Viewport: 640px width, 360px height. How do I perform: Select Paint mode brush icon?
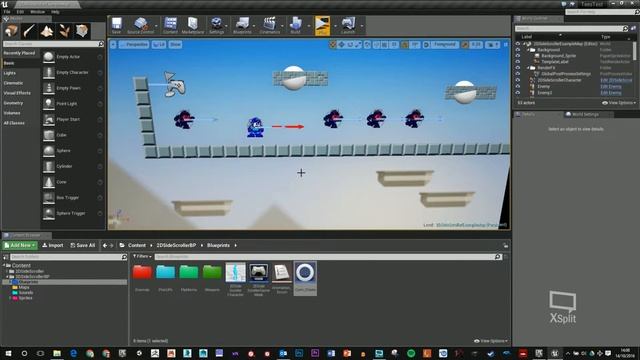[x=29, y=31]
